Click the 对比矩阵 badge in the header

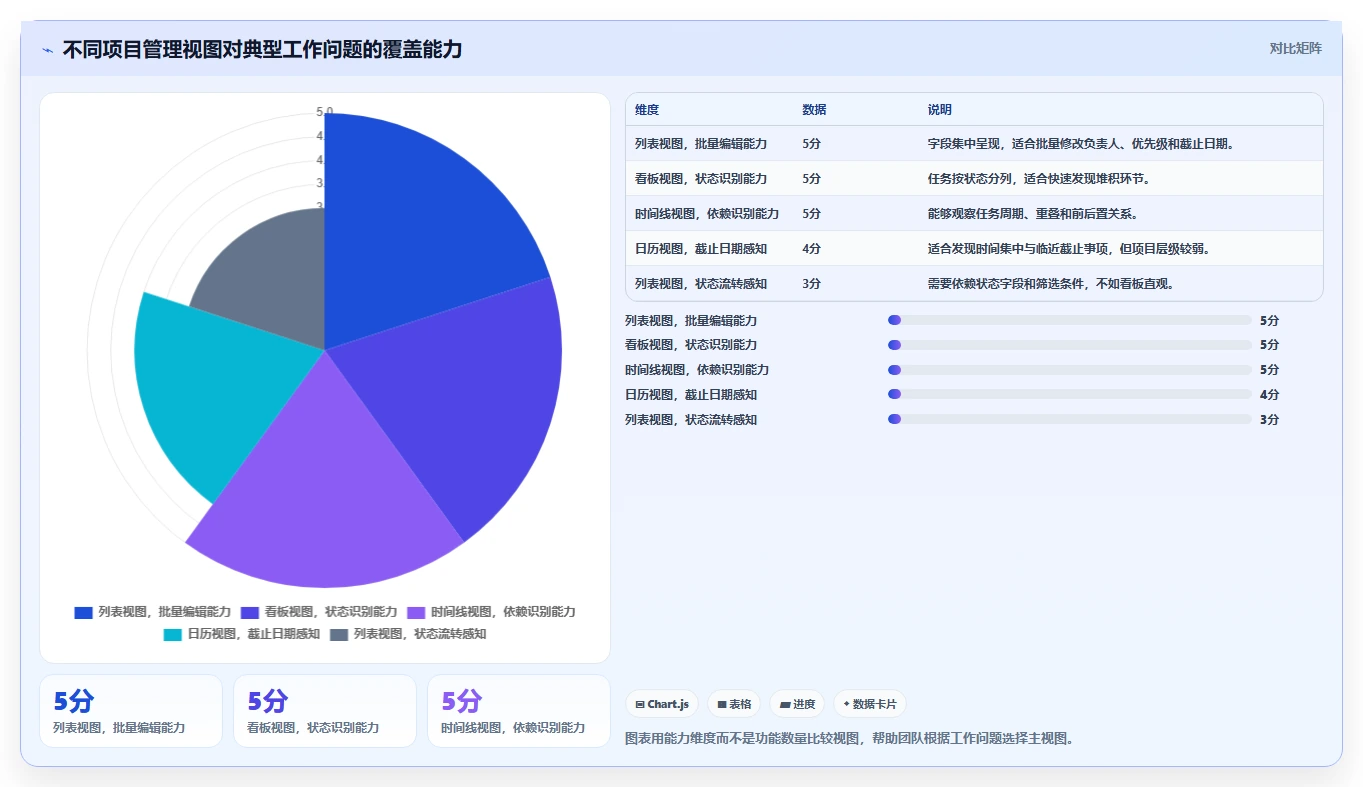(x=1295, y=48)
